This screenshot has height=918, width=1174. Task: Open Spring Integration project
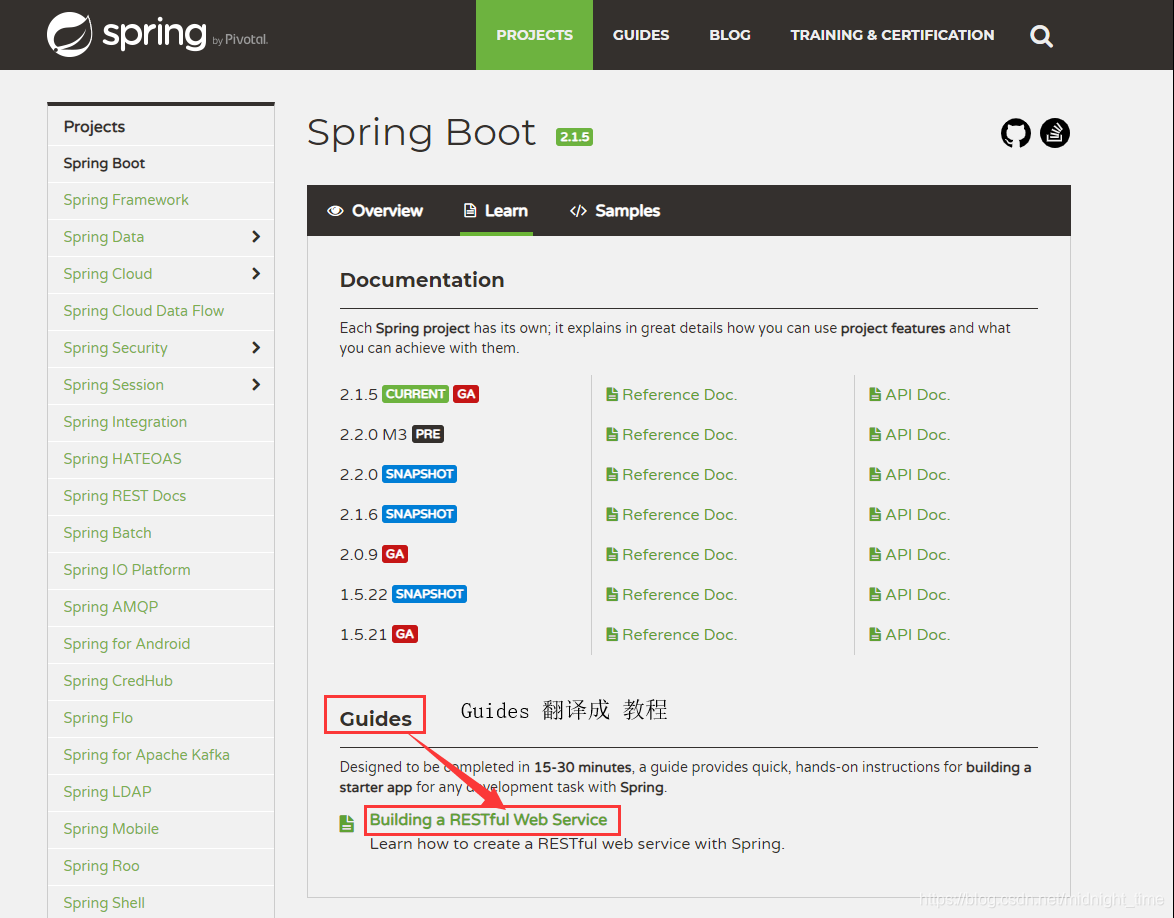(x=125, y=422)
